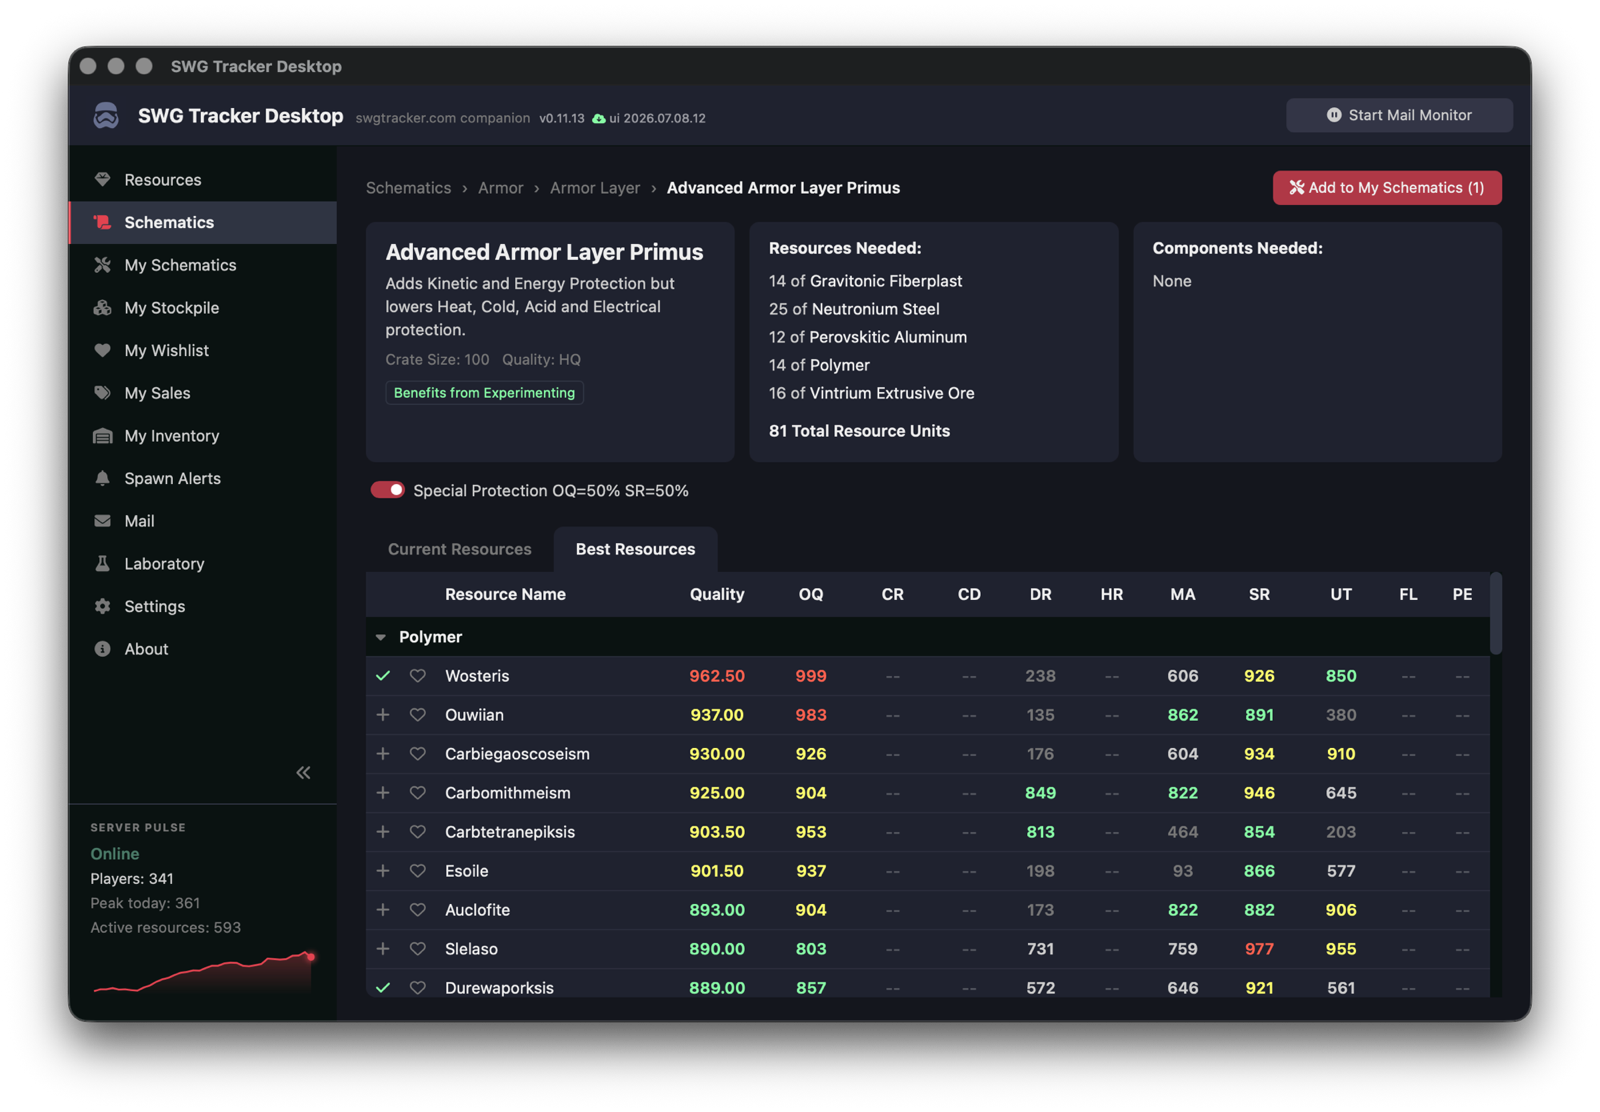Add Ouwiian using its plus icon

click(x=383, y=715)
